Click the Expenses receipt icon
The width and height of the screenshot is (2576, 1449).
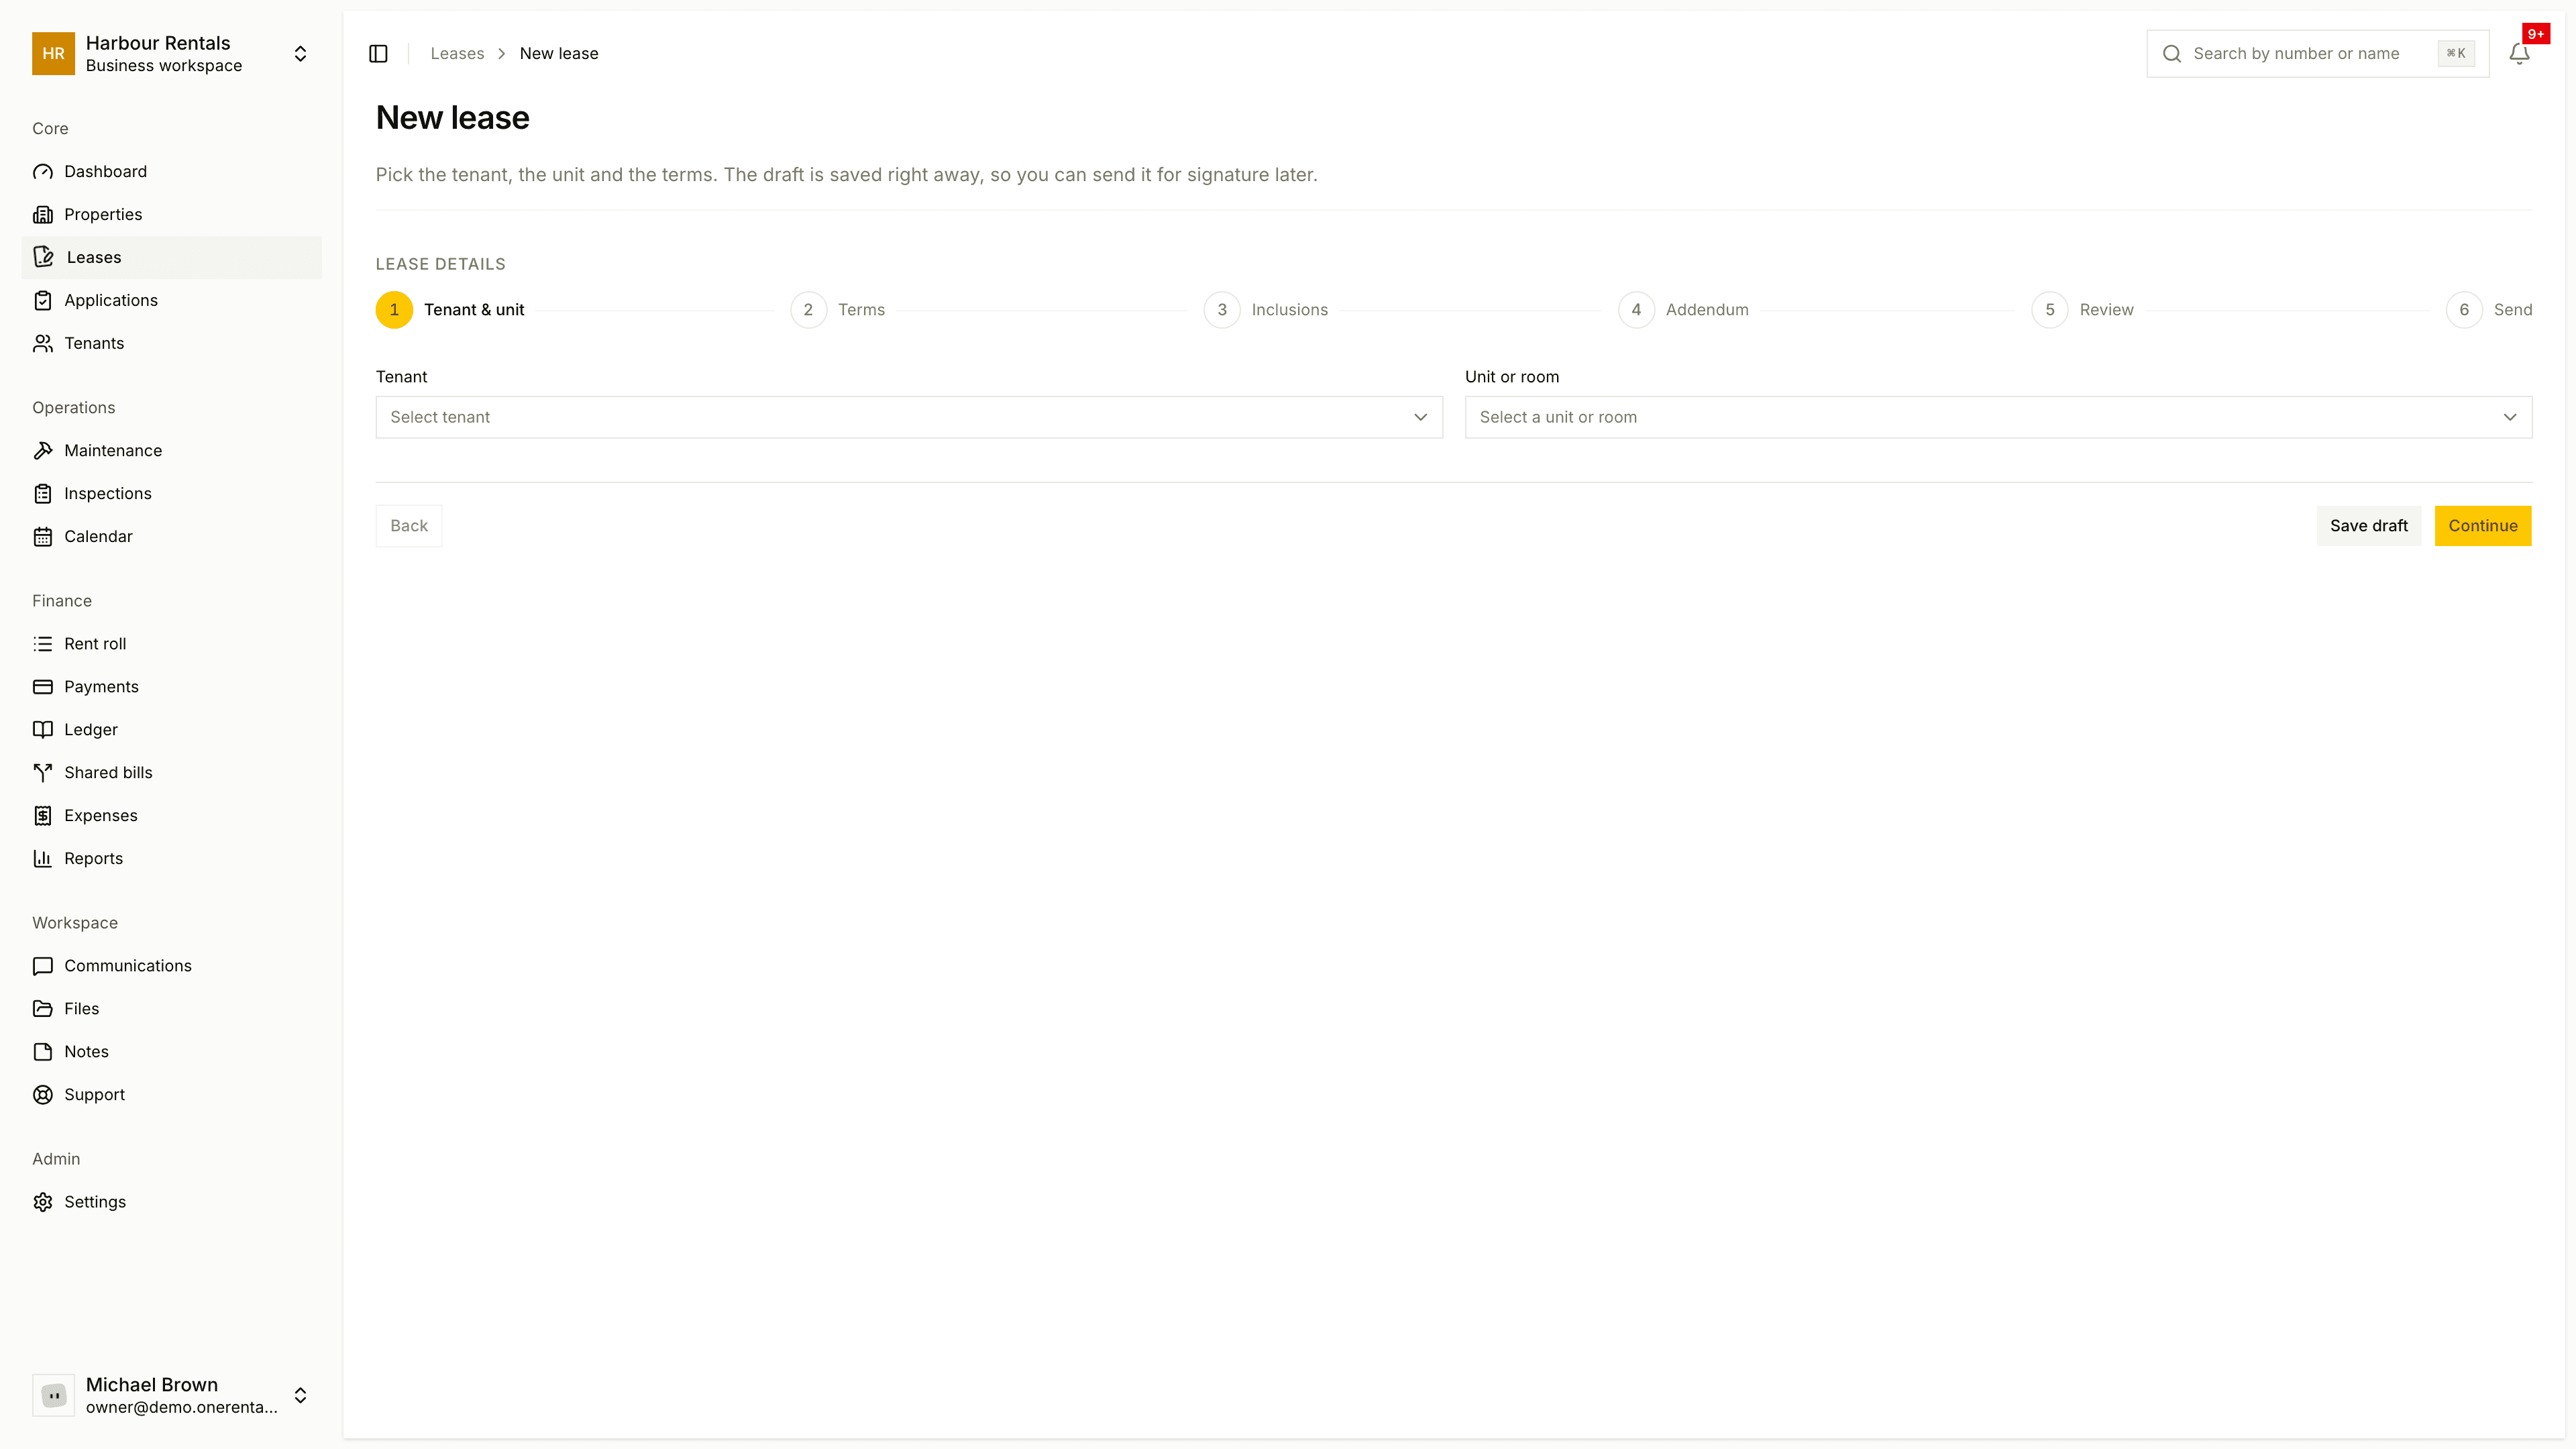pyautogui.click(x=43, y=816)
